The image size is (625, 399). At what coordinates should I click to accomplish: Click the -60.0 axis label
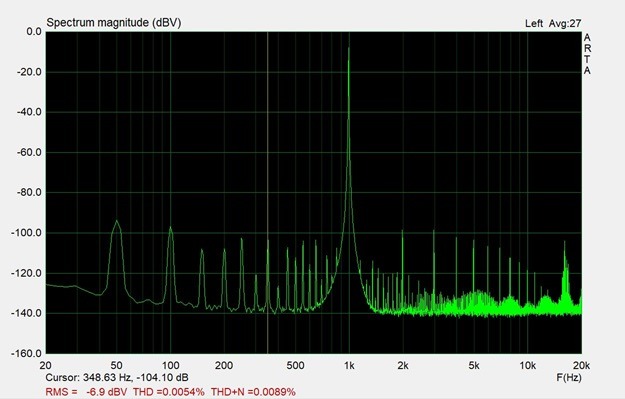[x=29, y=152]
